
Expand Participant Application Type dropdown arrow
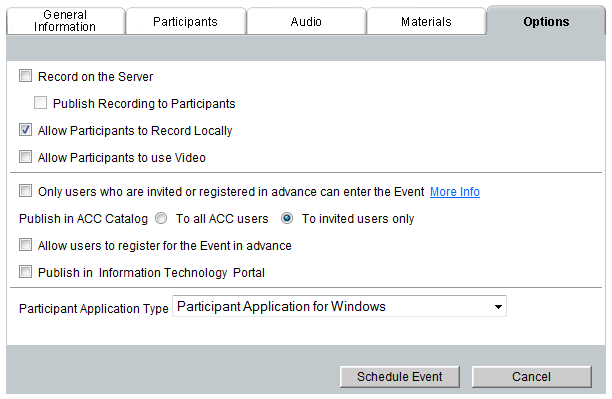pyautogui.click(x=498, y=306)
